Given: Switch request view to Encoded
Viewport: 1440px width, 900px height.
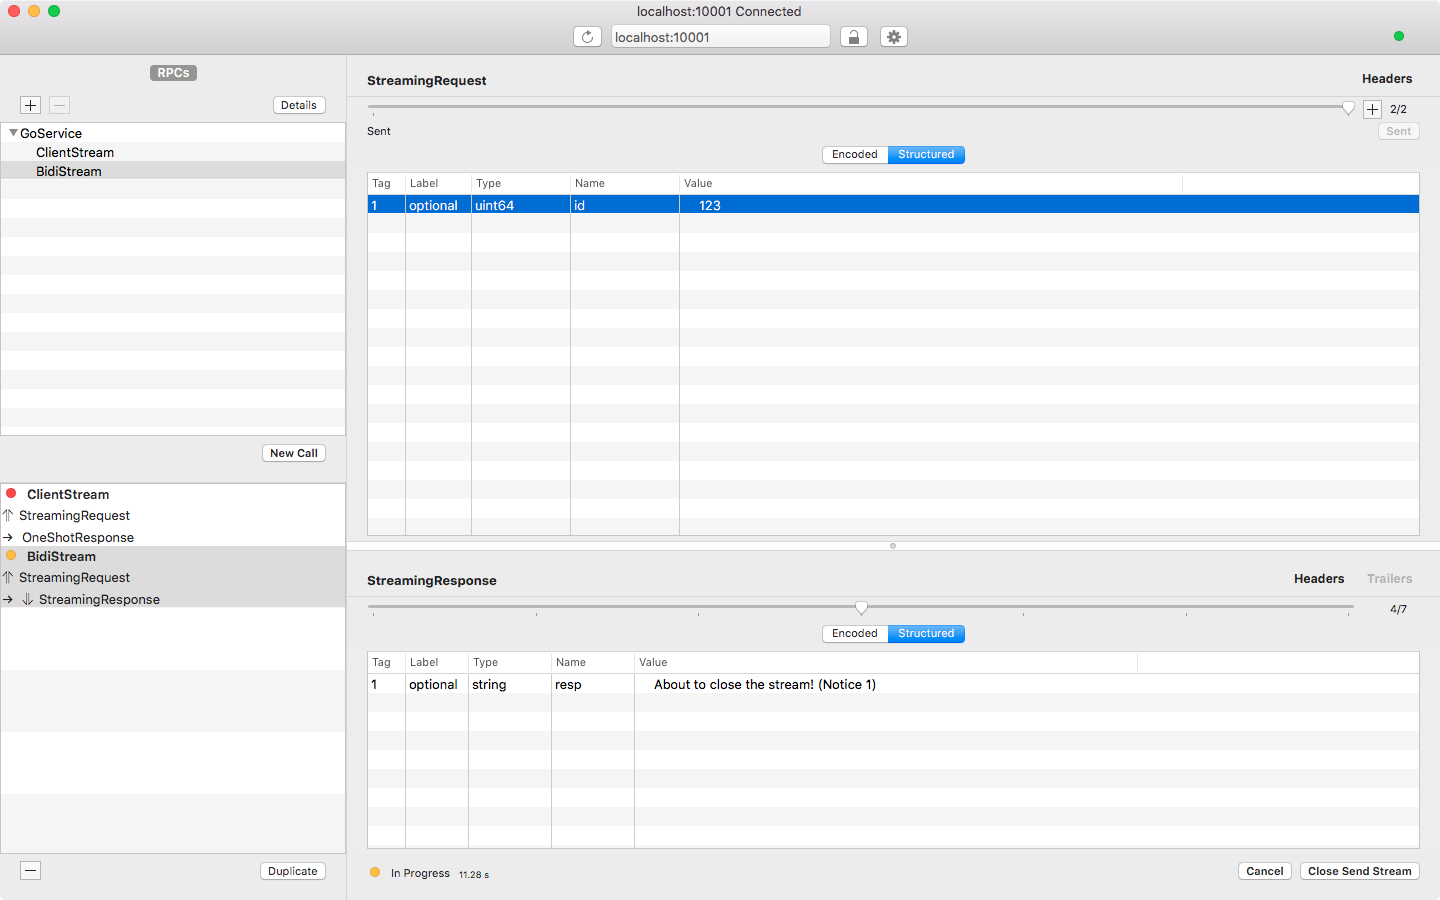Looking at the screenshot, I should coord(855,155).
